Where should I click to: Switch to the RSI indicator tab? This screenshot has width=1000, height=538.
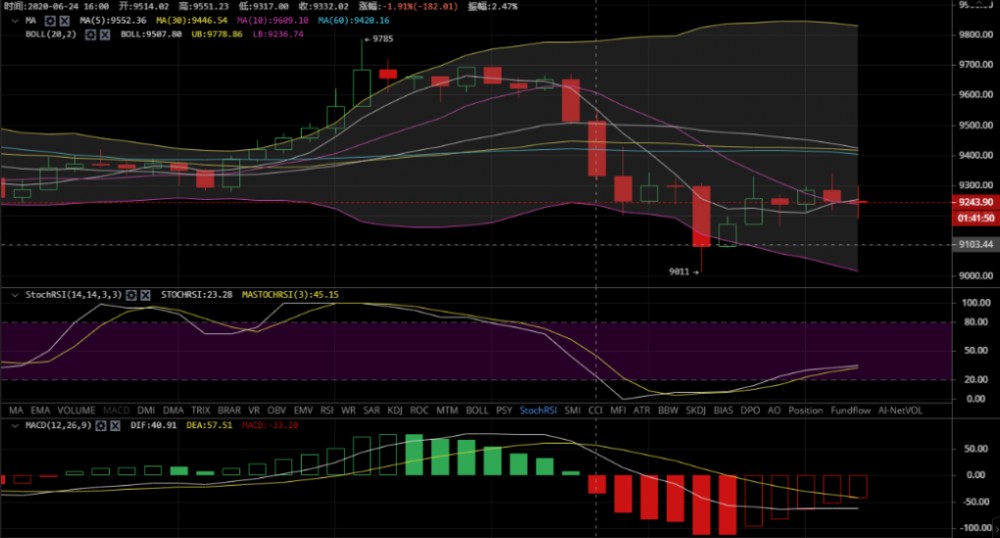(326, 410)
